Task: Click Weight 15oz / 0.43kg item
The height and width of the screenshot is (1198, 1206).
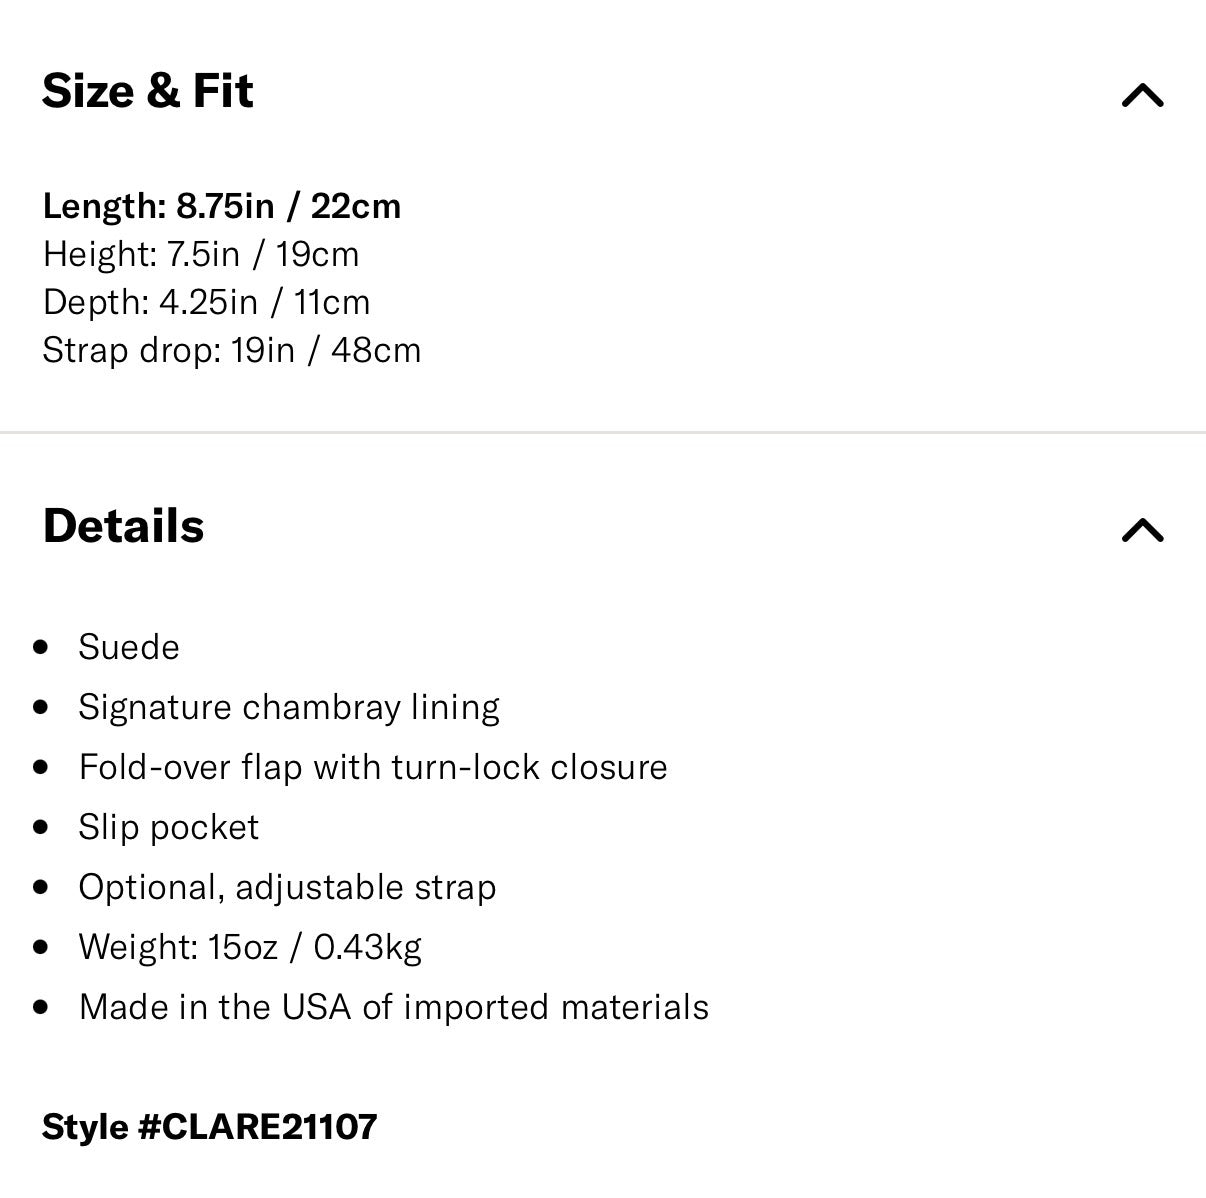Action: click(x=250, y=946)
